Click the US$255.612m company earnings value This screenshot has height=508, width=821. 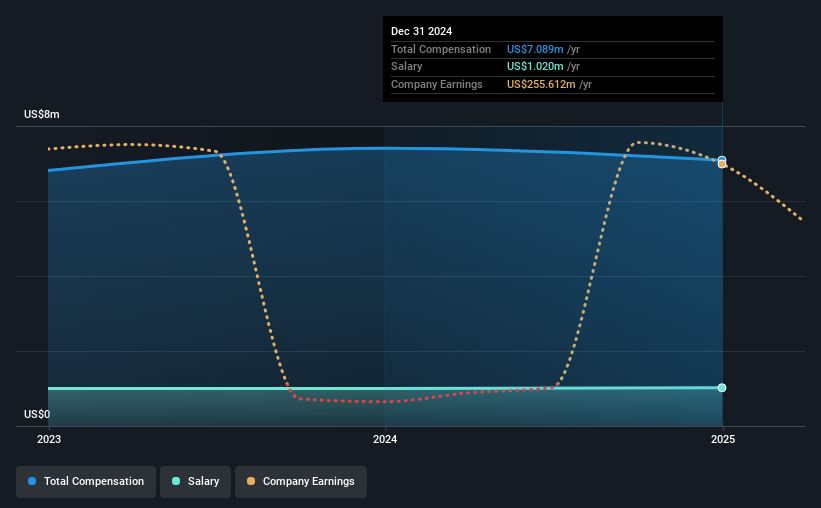coord(541,84)
